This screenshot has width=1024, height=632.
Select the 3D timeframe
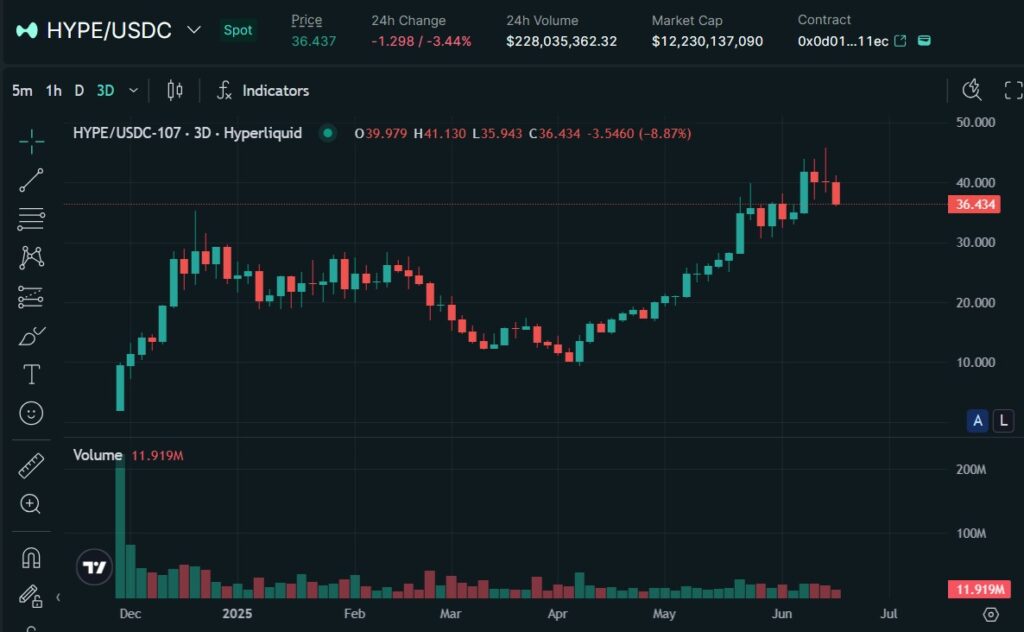[106, 91]
